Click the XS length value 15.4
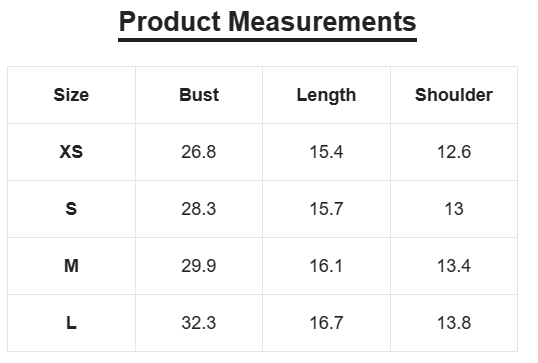Viewport: 538px width, 363px height. (x=326, y=152)
